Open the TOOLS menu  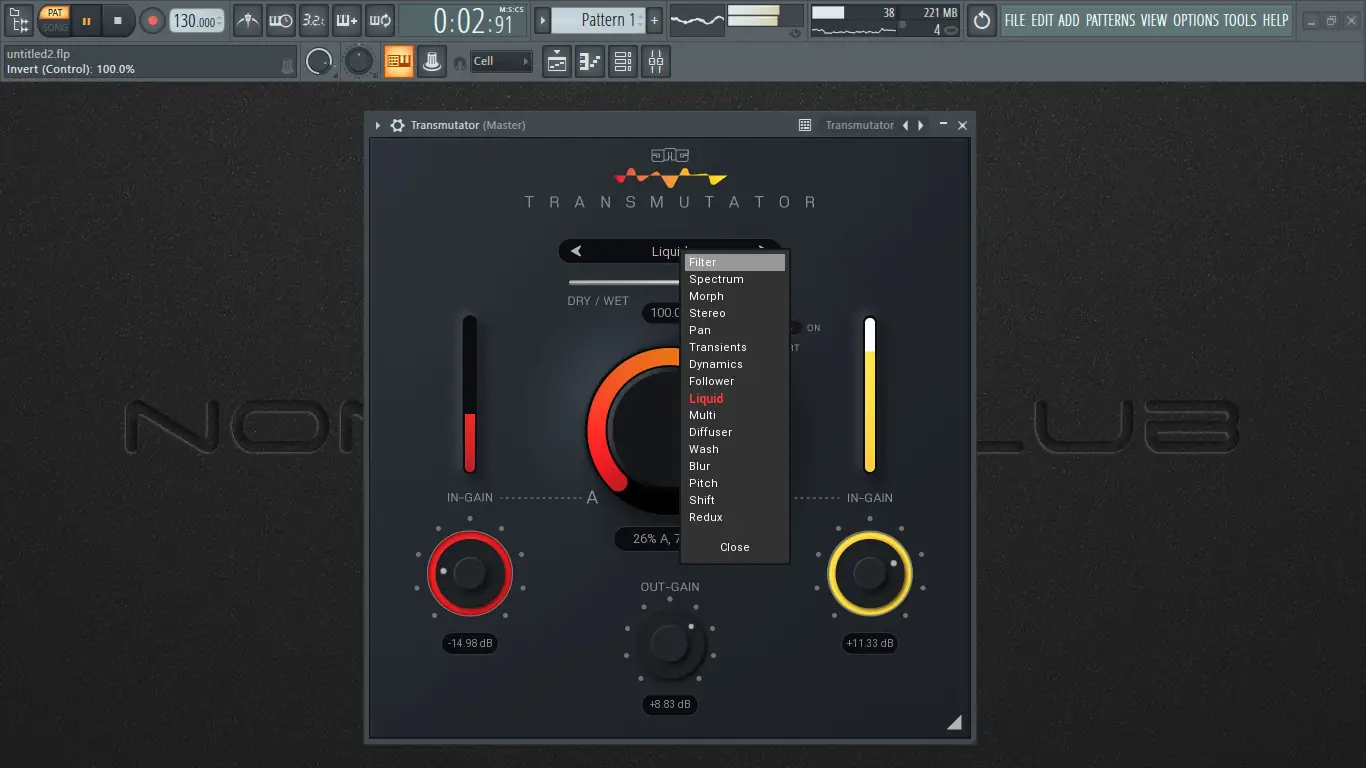[1240, 20]
